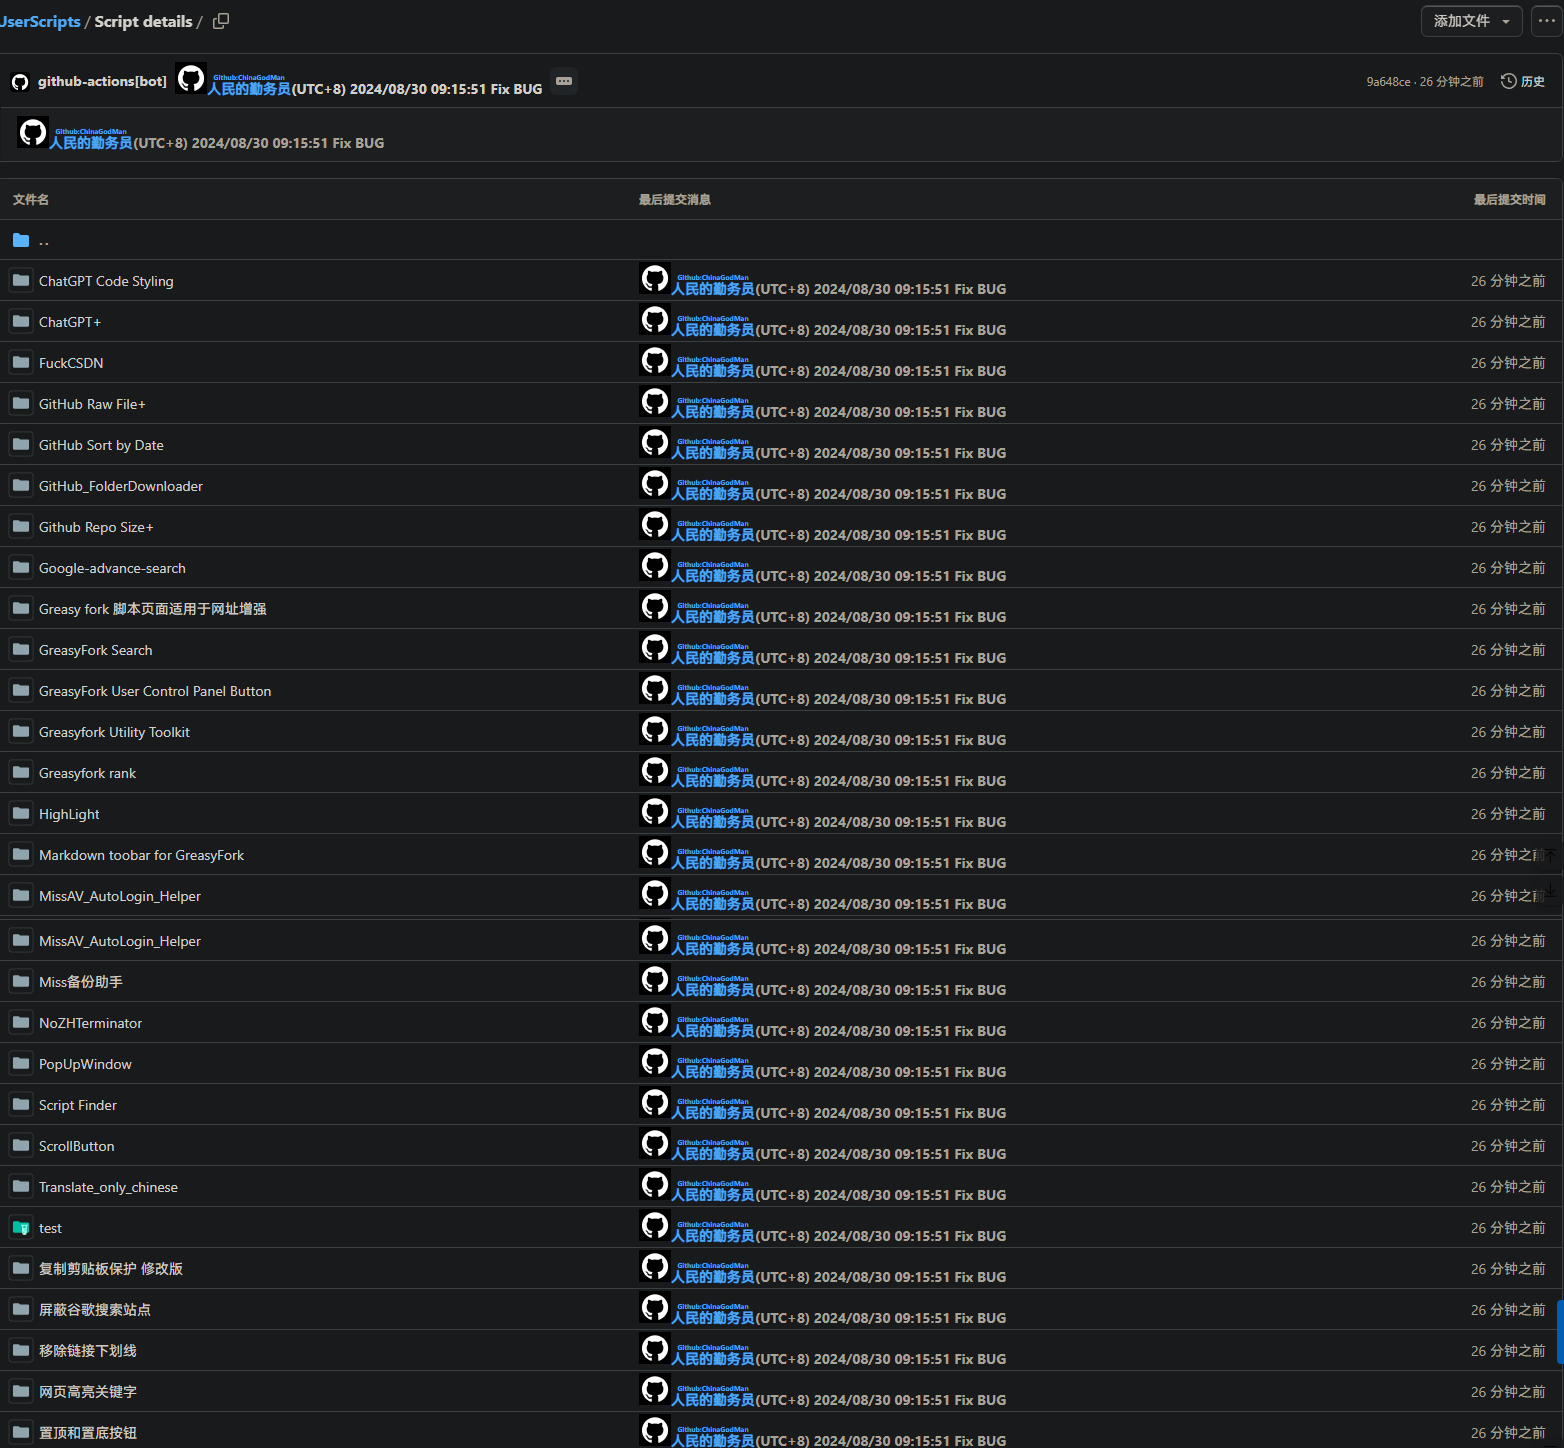Click the scroll-to-bottom arrow button

pos(1550,890)
